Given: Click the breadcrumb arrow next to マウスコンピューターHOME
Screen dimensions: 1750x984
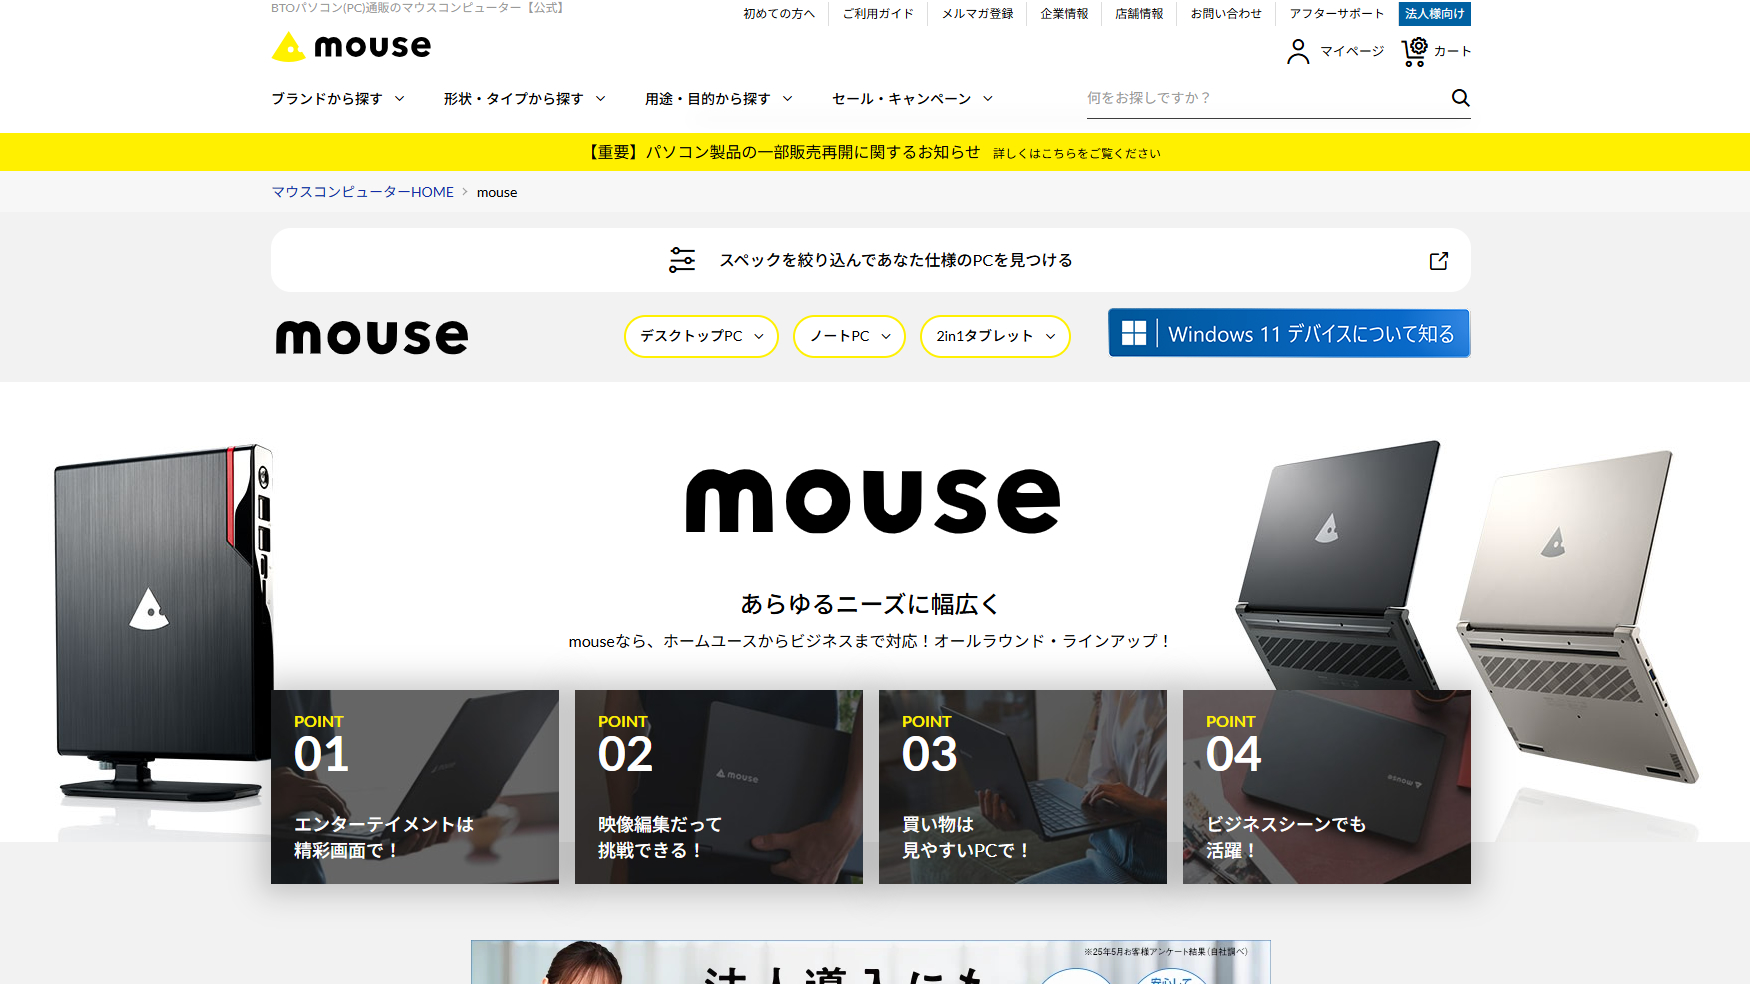Looking at the screenshot, I should coord(465,192).
